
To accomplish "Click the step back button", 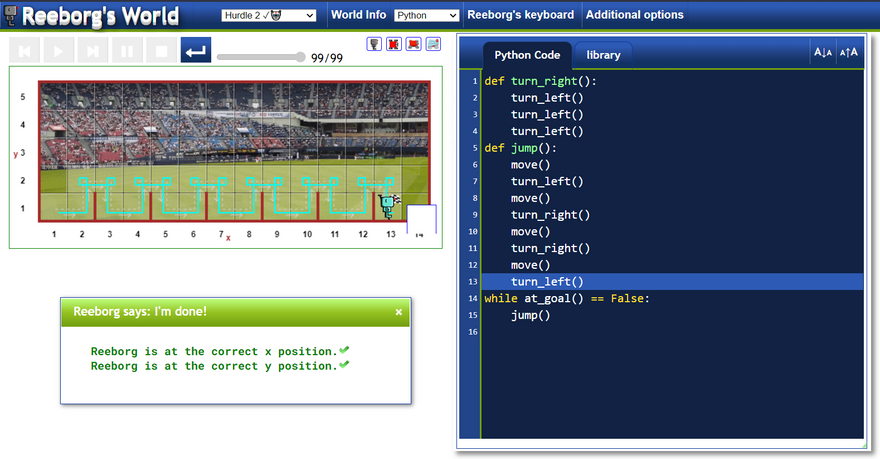I will 25,51.
